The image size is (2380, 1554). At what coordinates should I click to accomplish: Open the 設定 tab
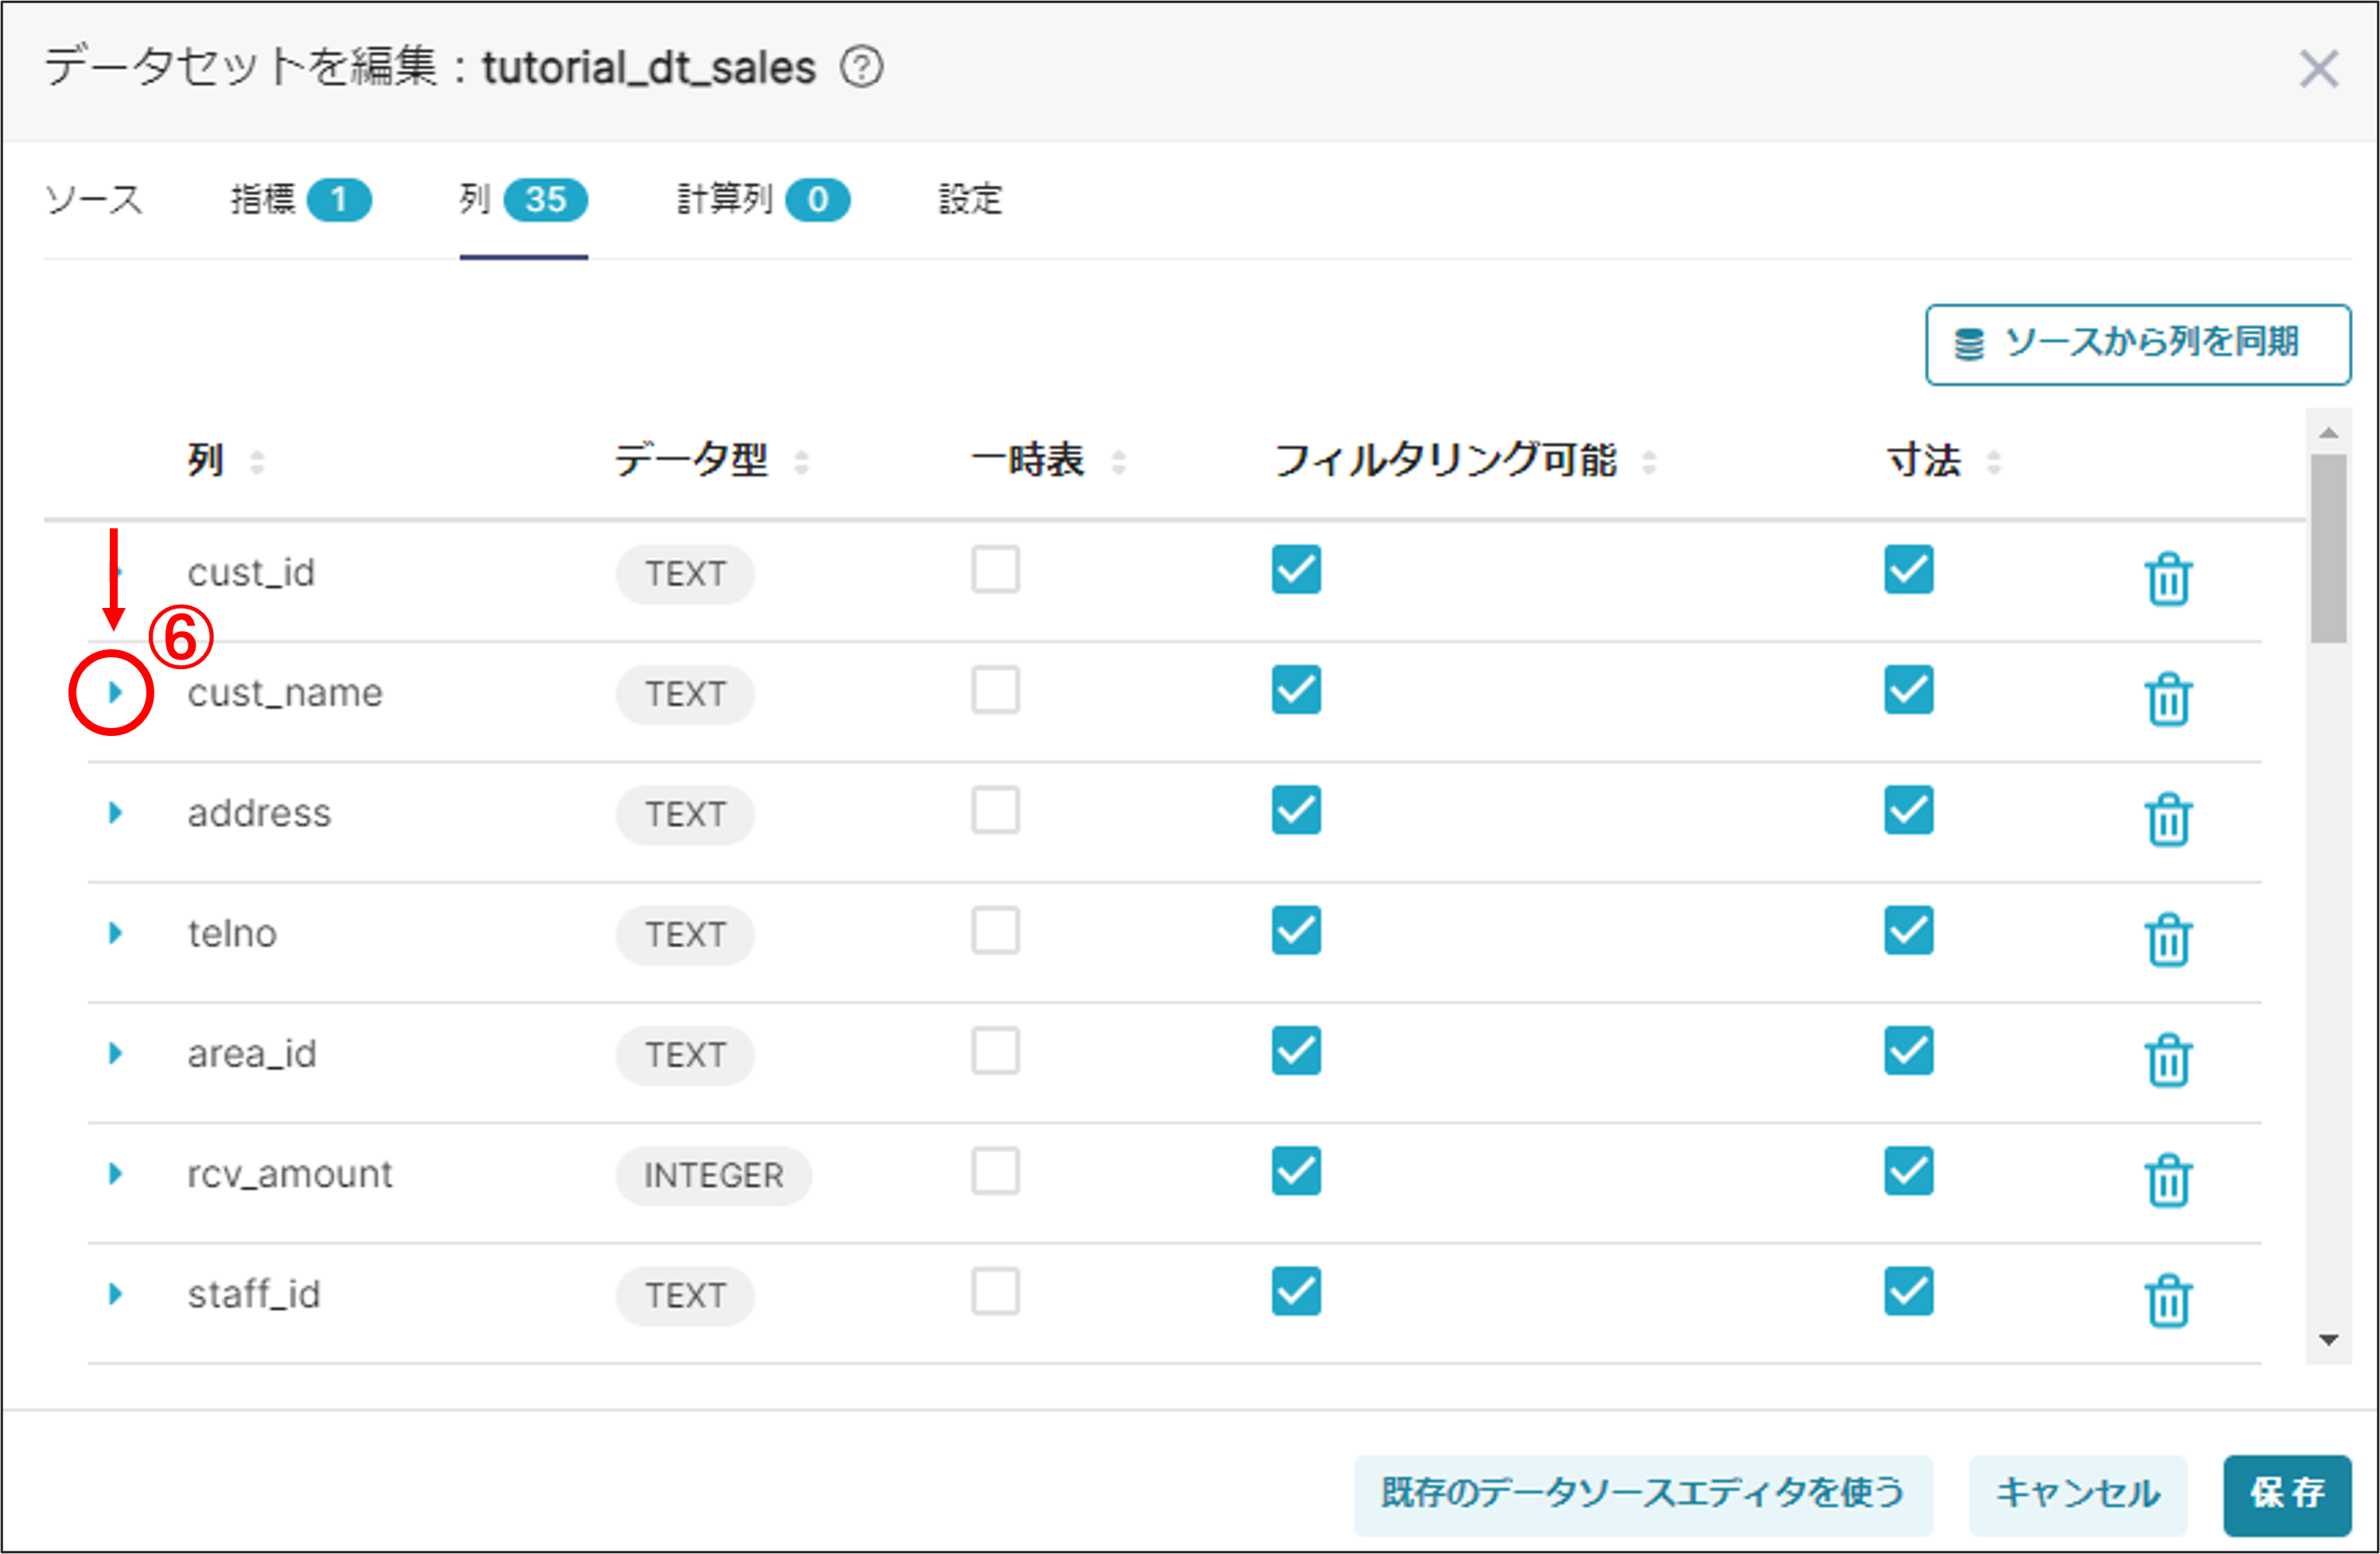click(970, 200)
